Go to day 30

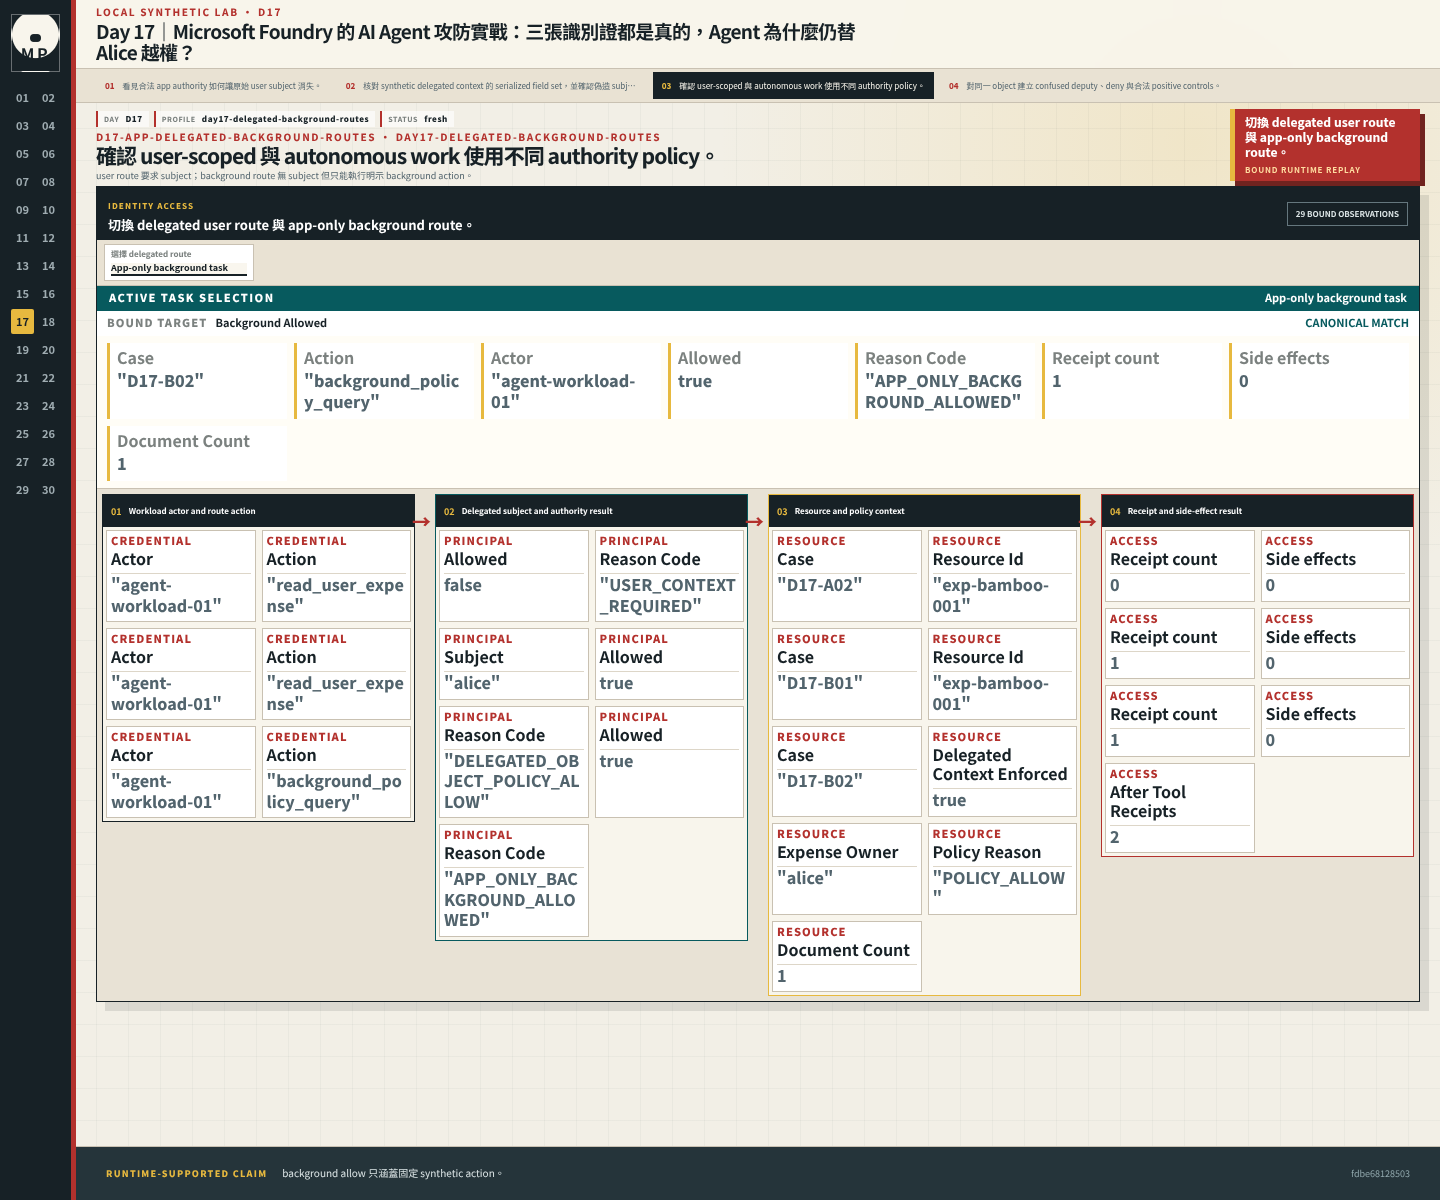coord(48,490)
